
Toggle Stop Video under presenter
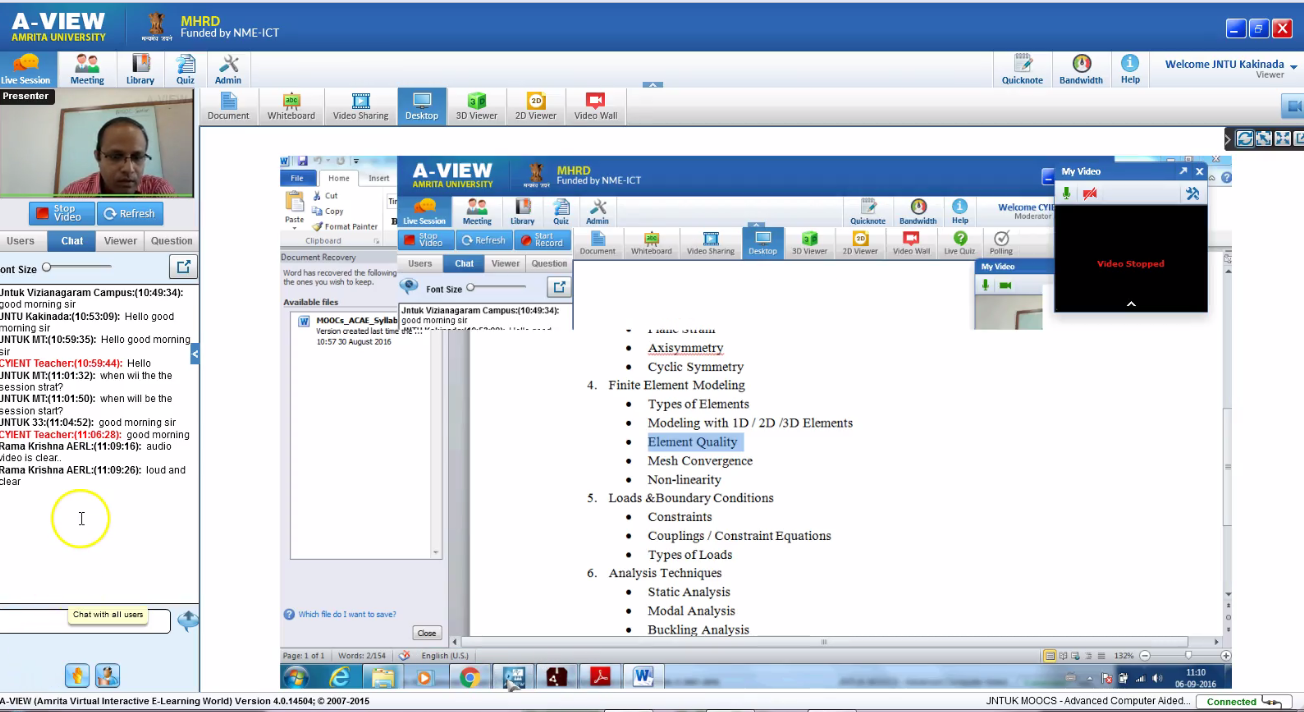pyautogui.click(x=62, y=213)
